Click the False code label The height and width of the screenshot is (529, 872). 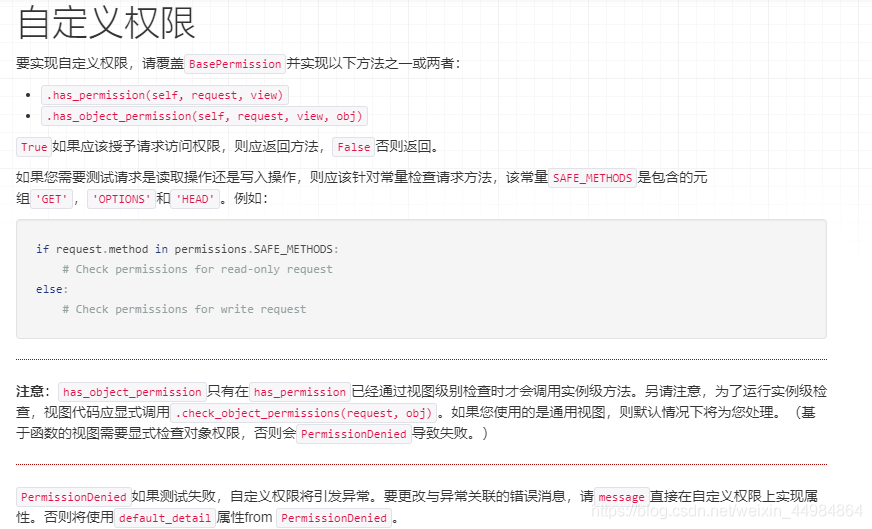tap(353, 147)
